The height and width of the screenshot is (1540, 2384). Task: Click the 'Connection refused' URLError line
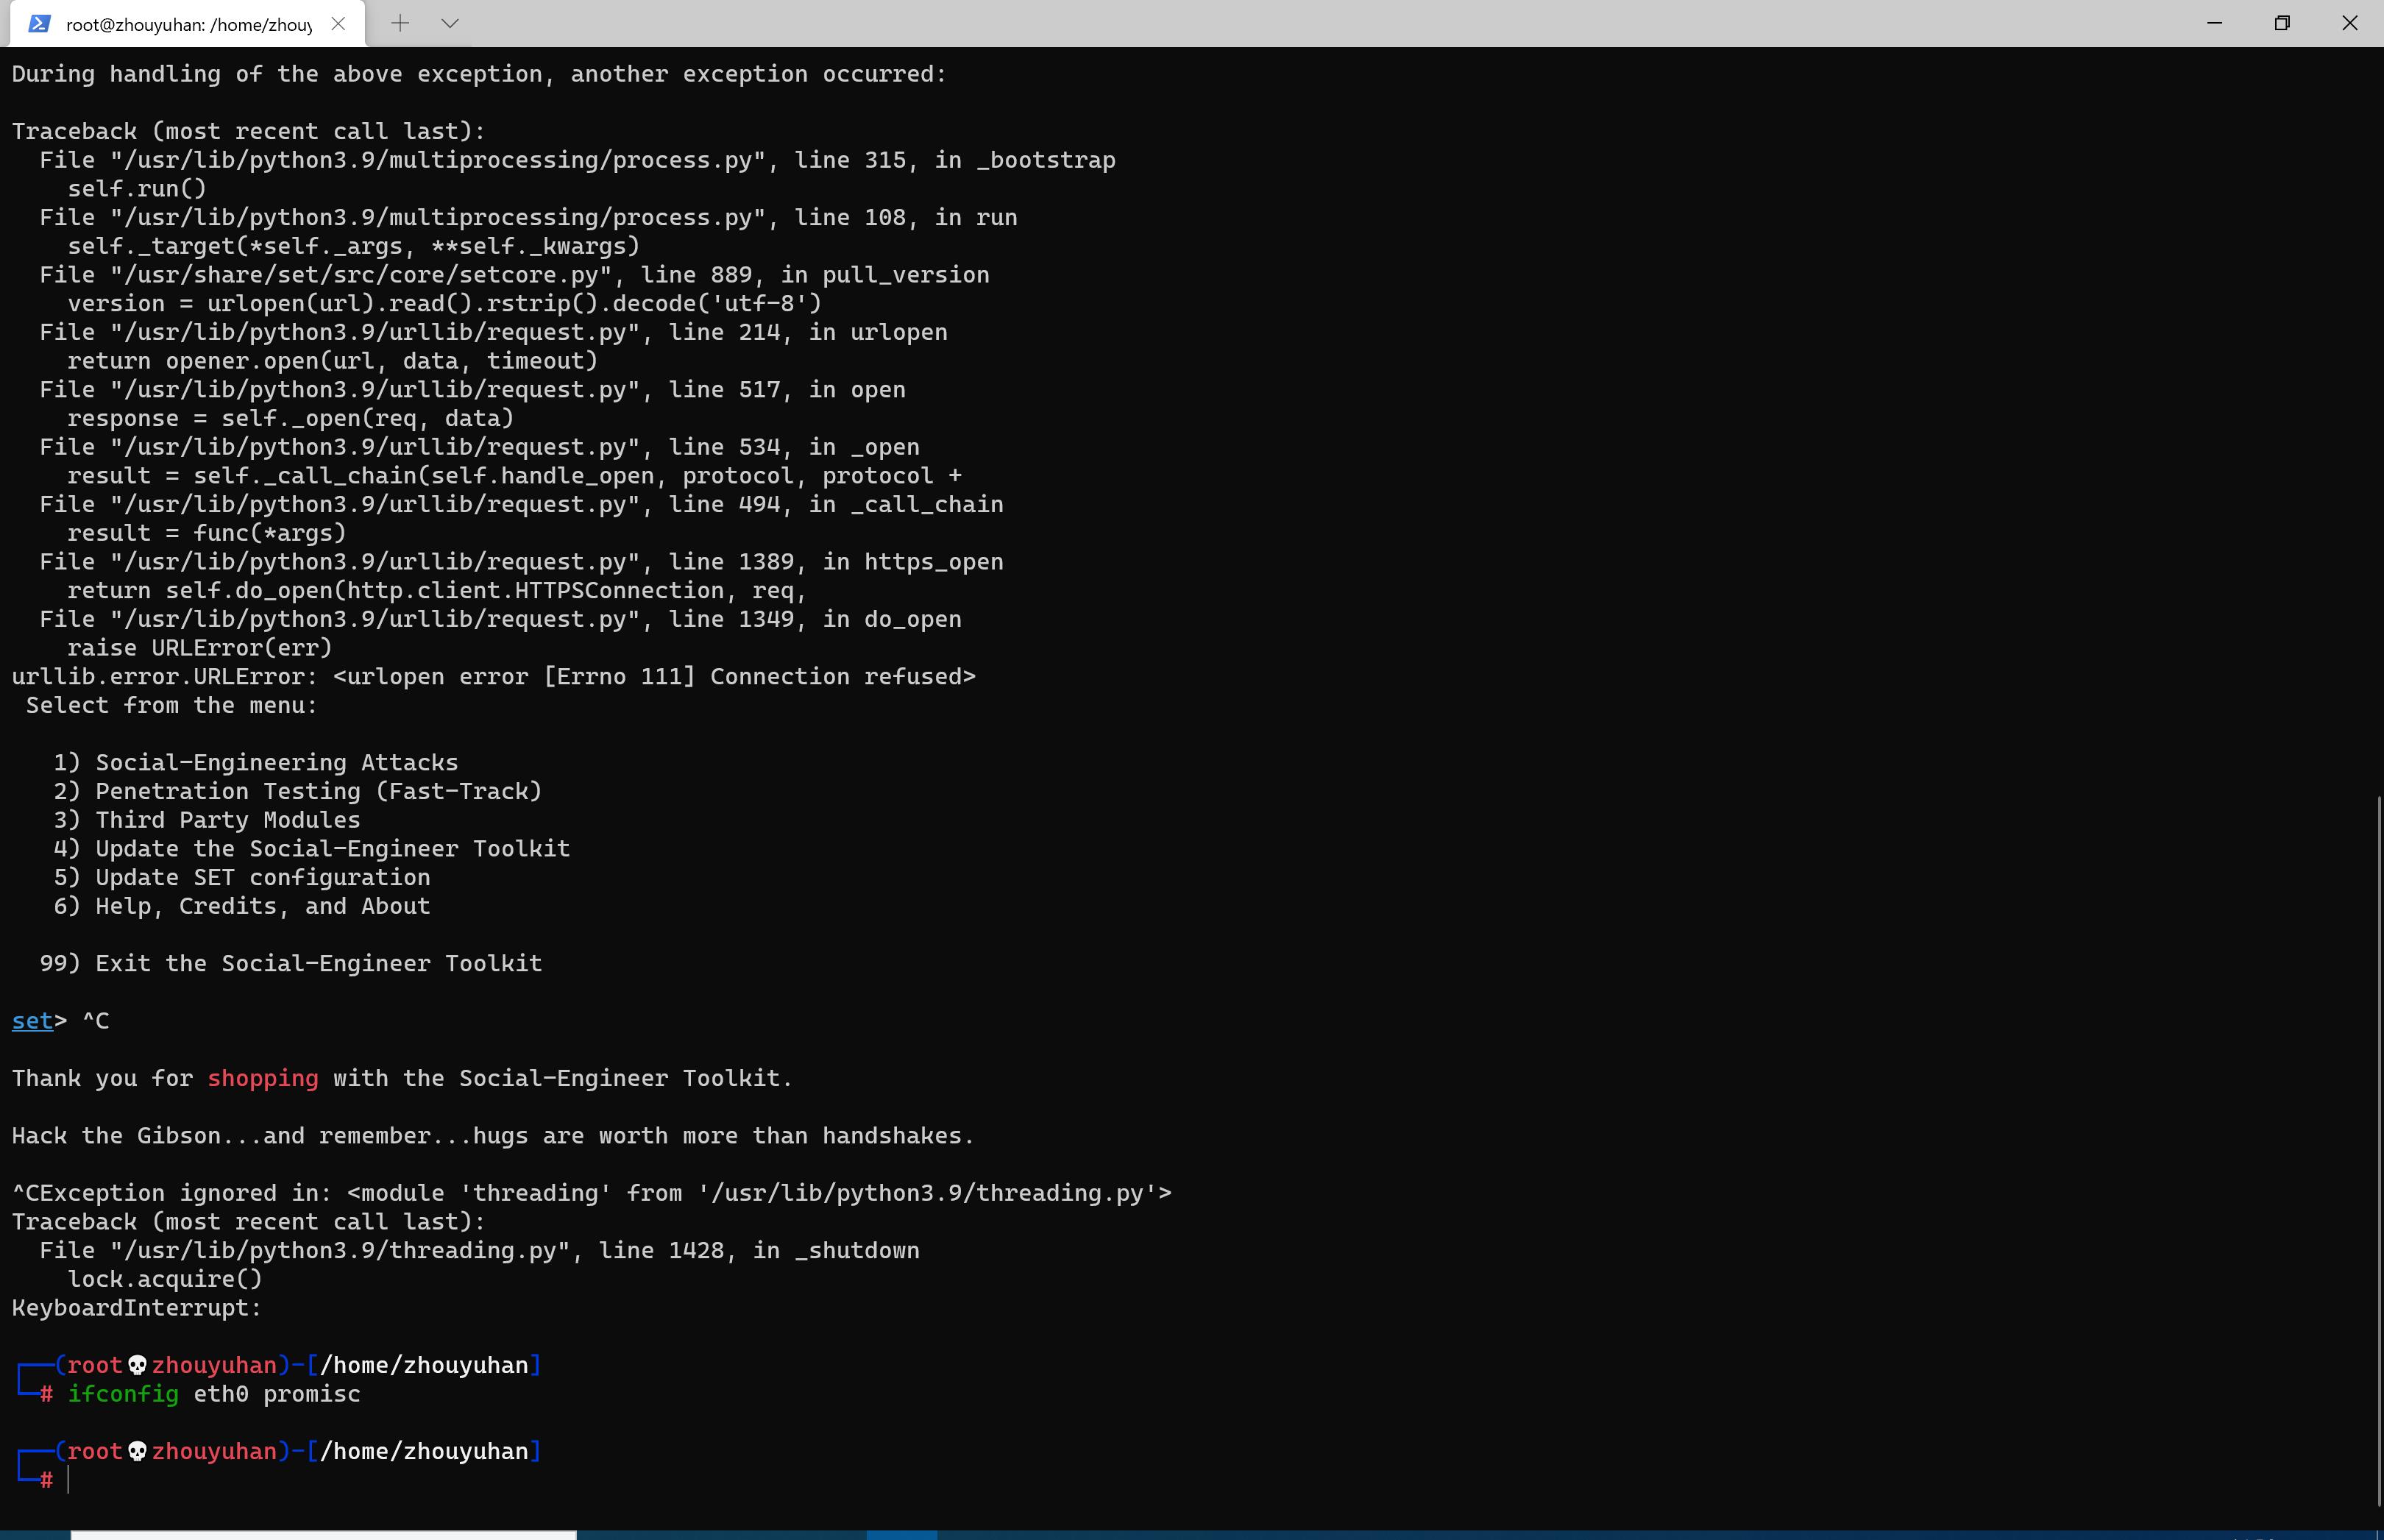(494, 677)
